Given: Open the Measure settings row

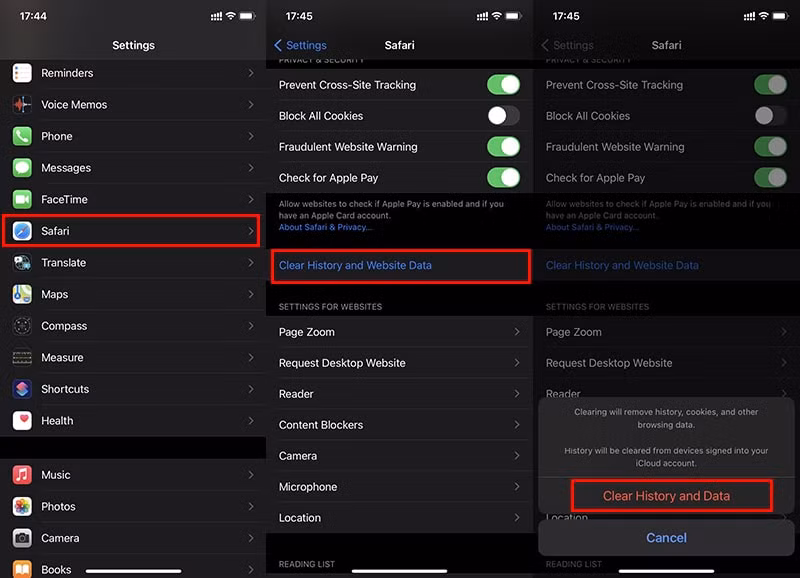Looking at the screenshot, I should [133, 358].
